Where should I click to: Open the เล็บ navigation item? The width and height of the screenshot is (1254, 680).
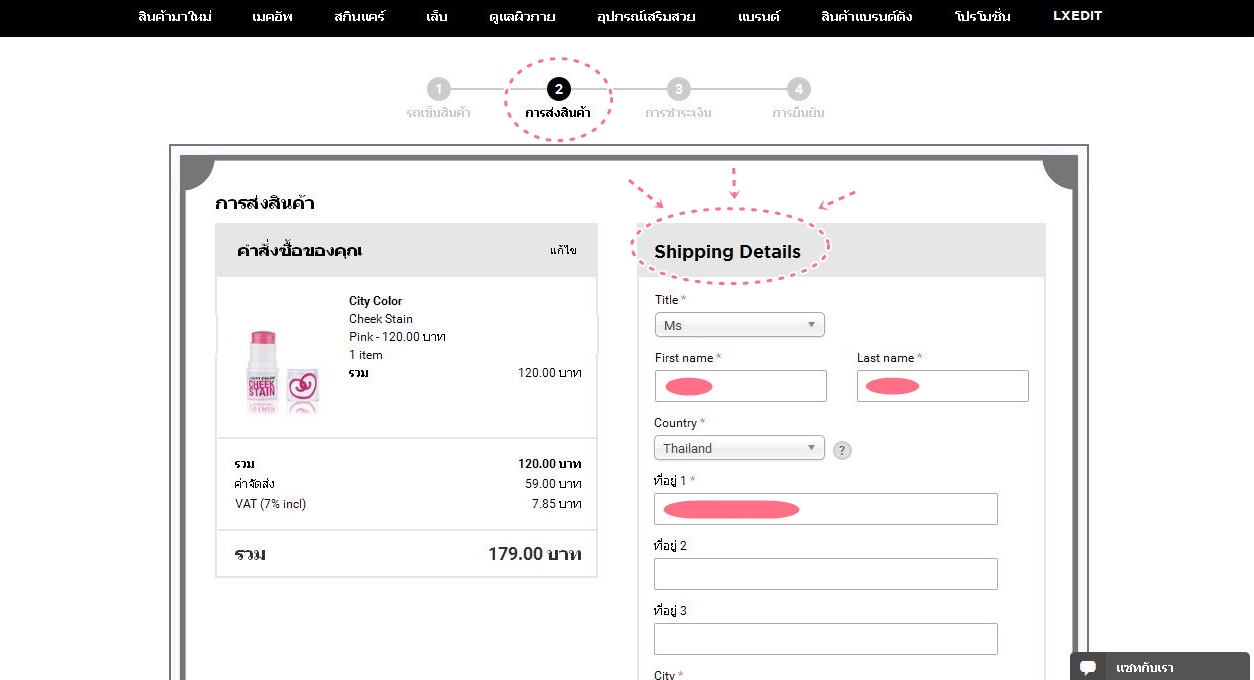(437, 17)
